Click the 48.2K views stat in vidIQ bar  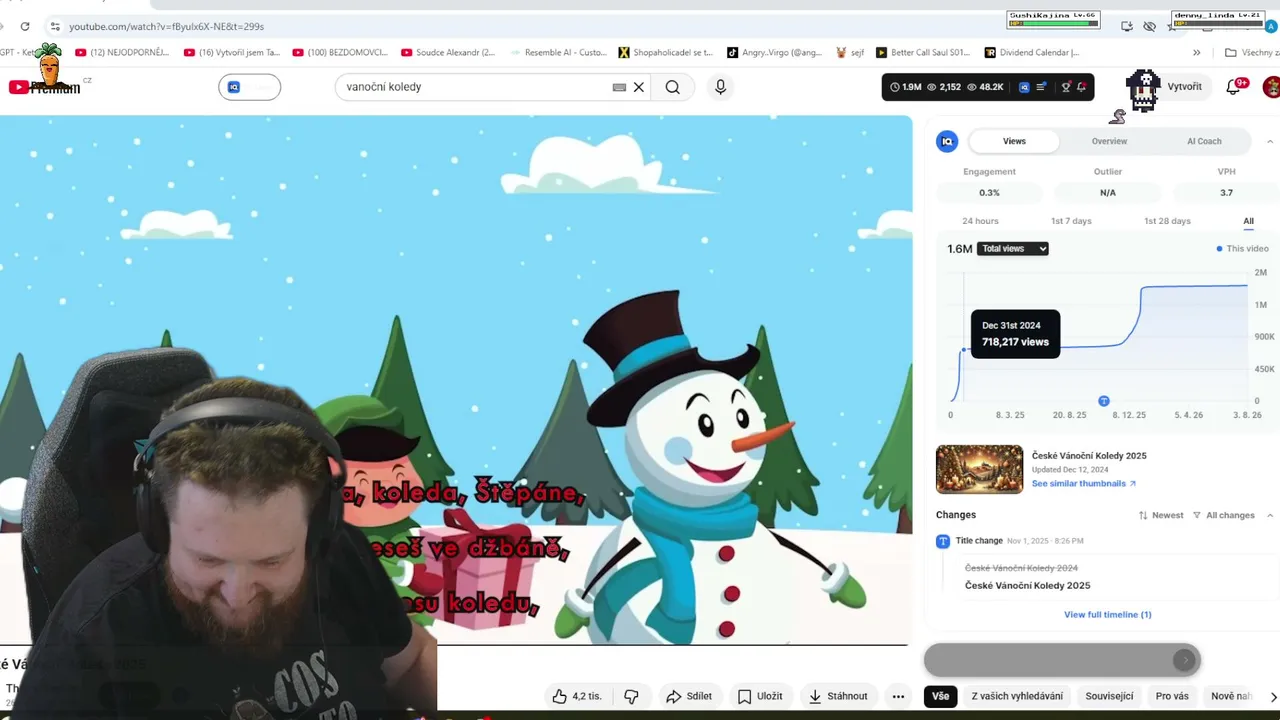click(984, 87)
